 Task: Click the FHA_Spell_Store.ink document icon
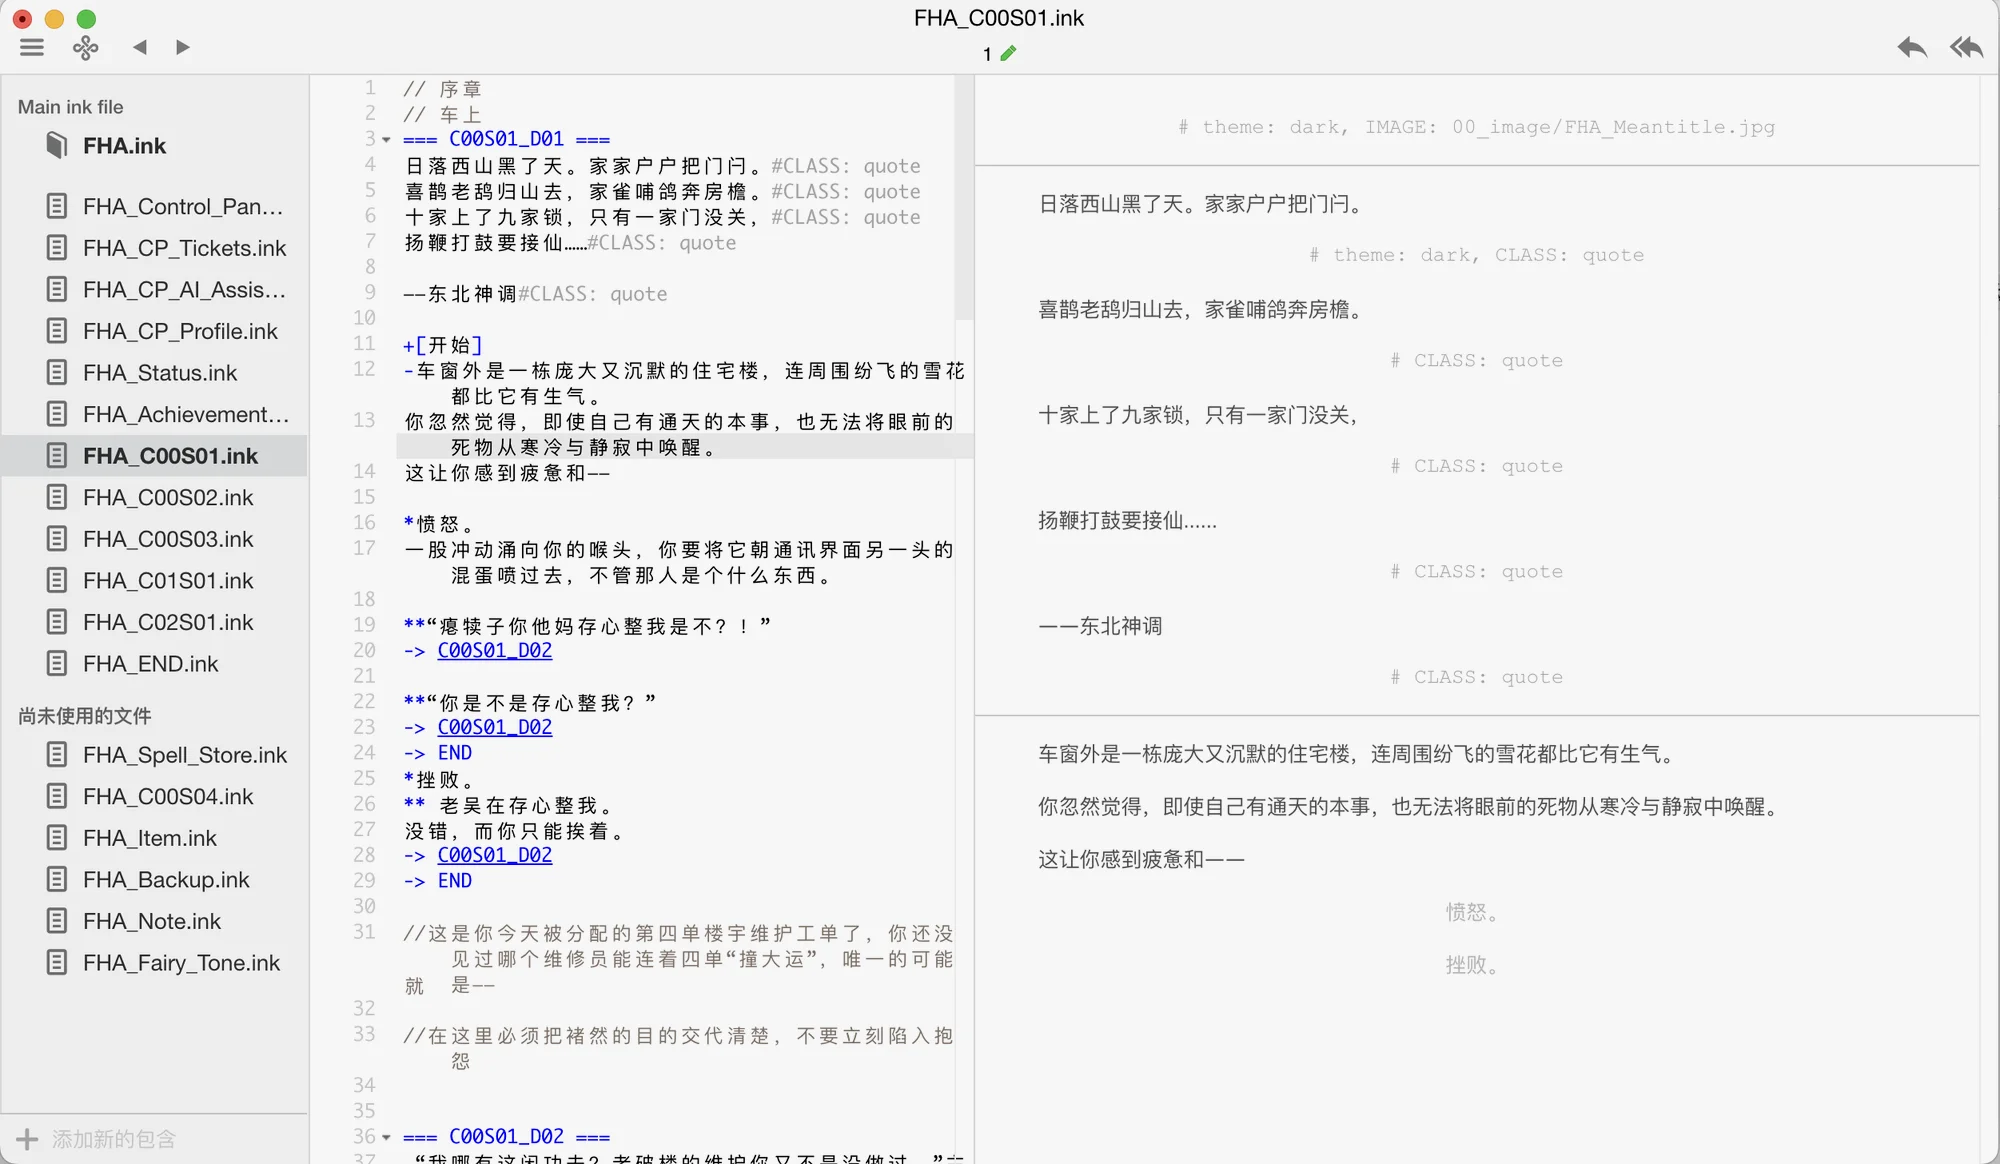pos(57,755)
